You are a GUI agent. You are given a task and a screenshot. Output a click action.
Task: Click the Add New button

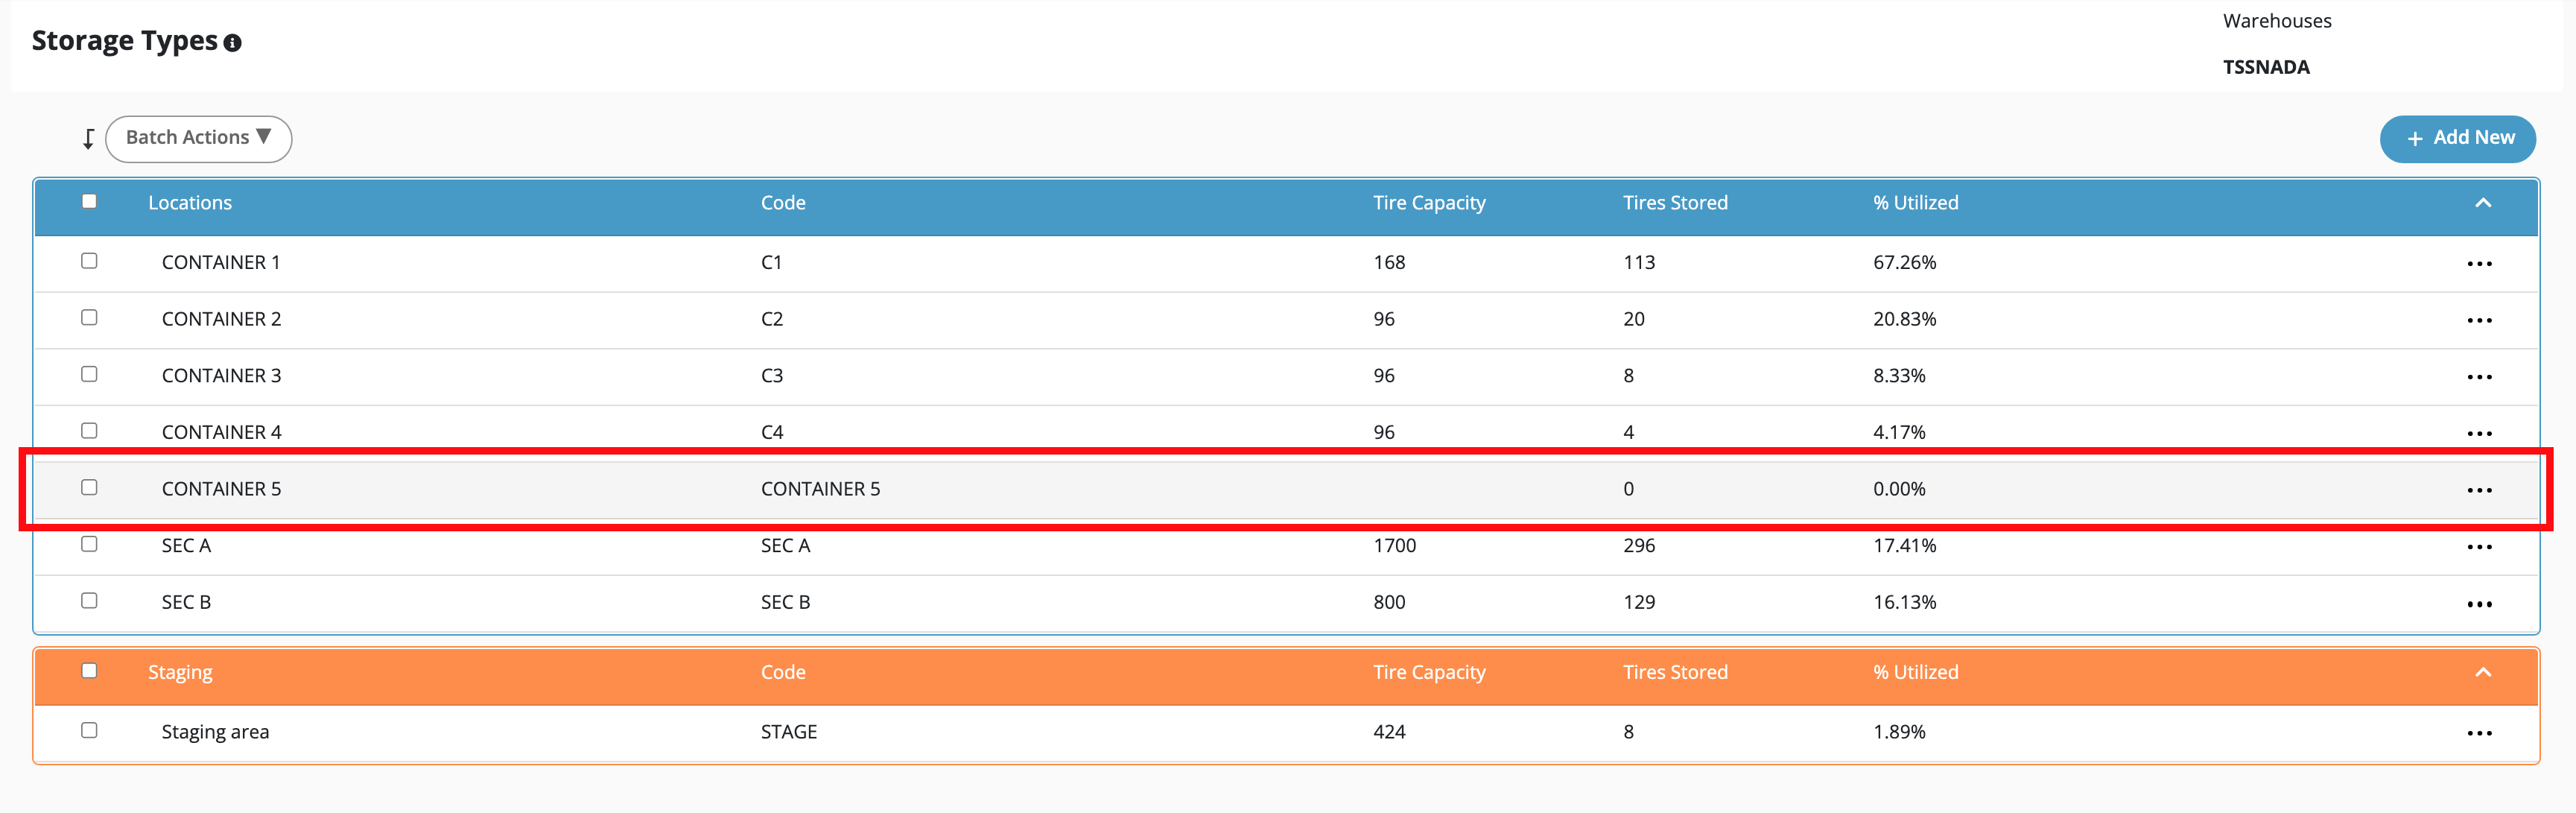pos(2457,138)
